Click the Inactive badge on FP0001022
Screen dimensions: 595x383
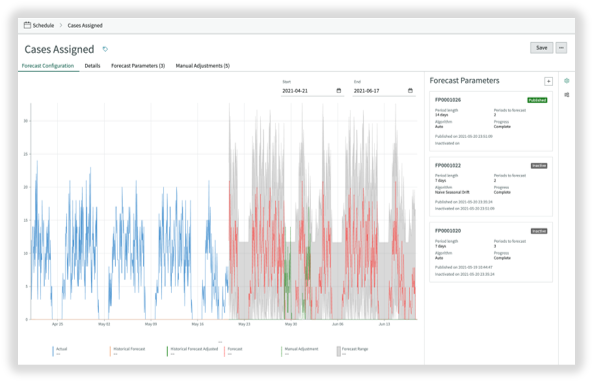click(x=539, y=165)
